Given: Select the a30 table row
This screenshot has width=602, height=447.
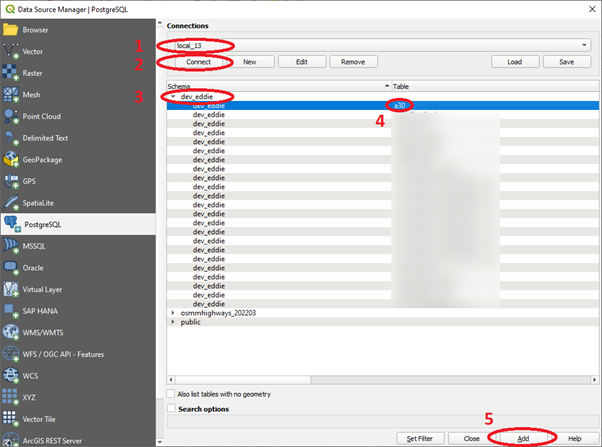Looking at the screenshot, I should point(398,104).
